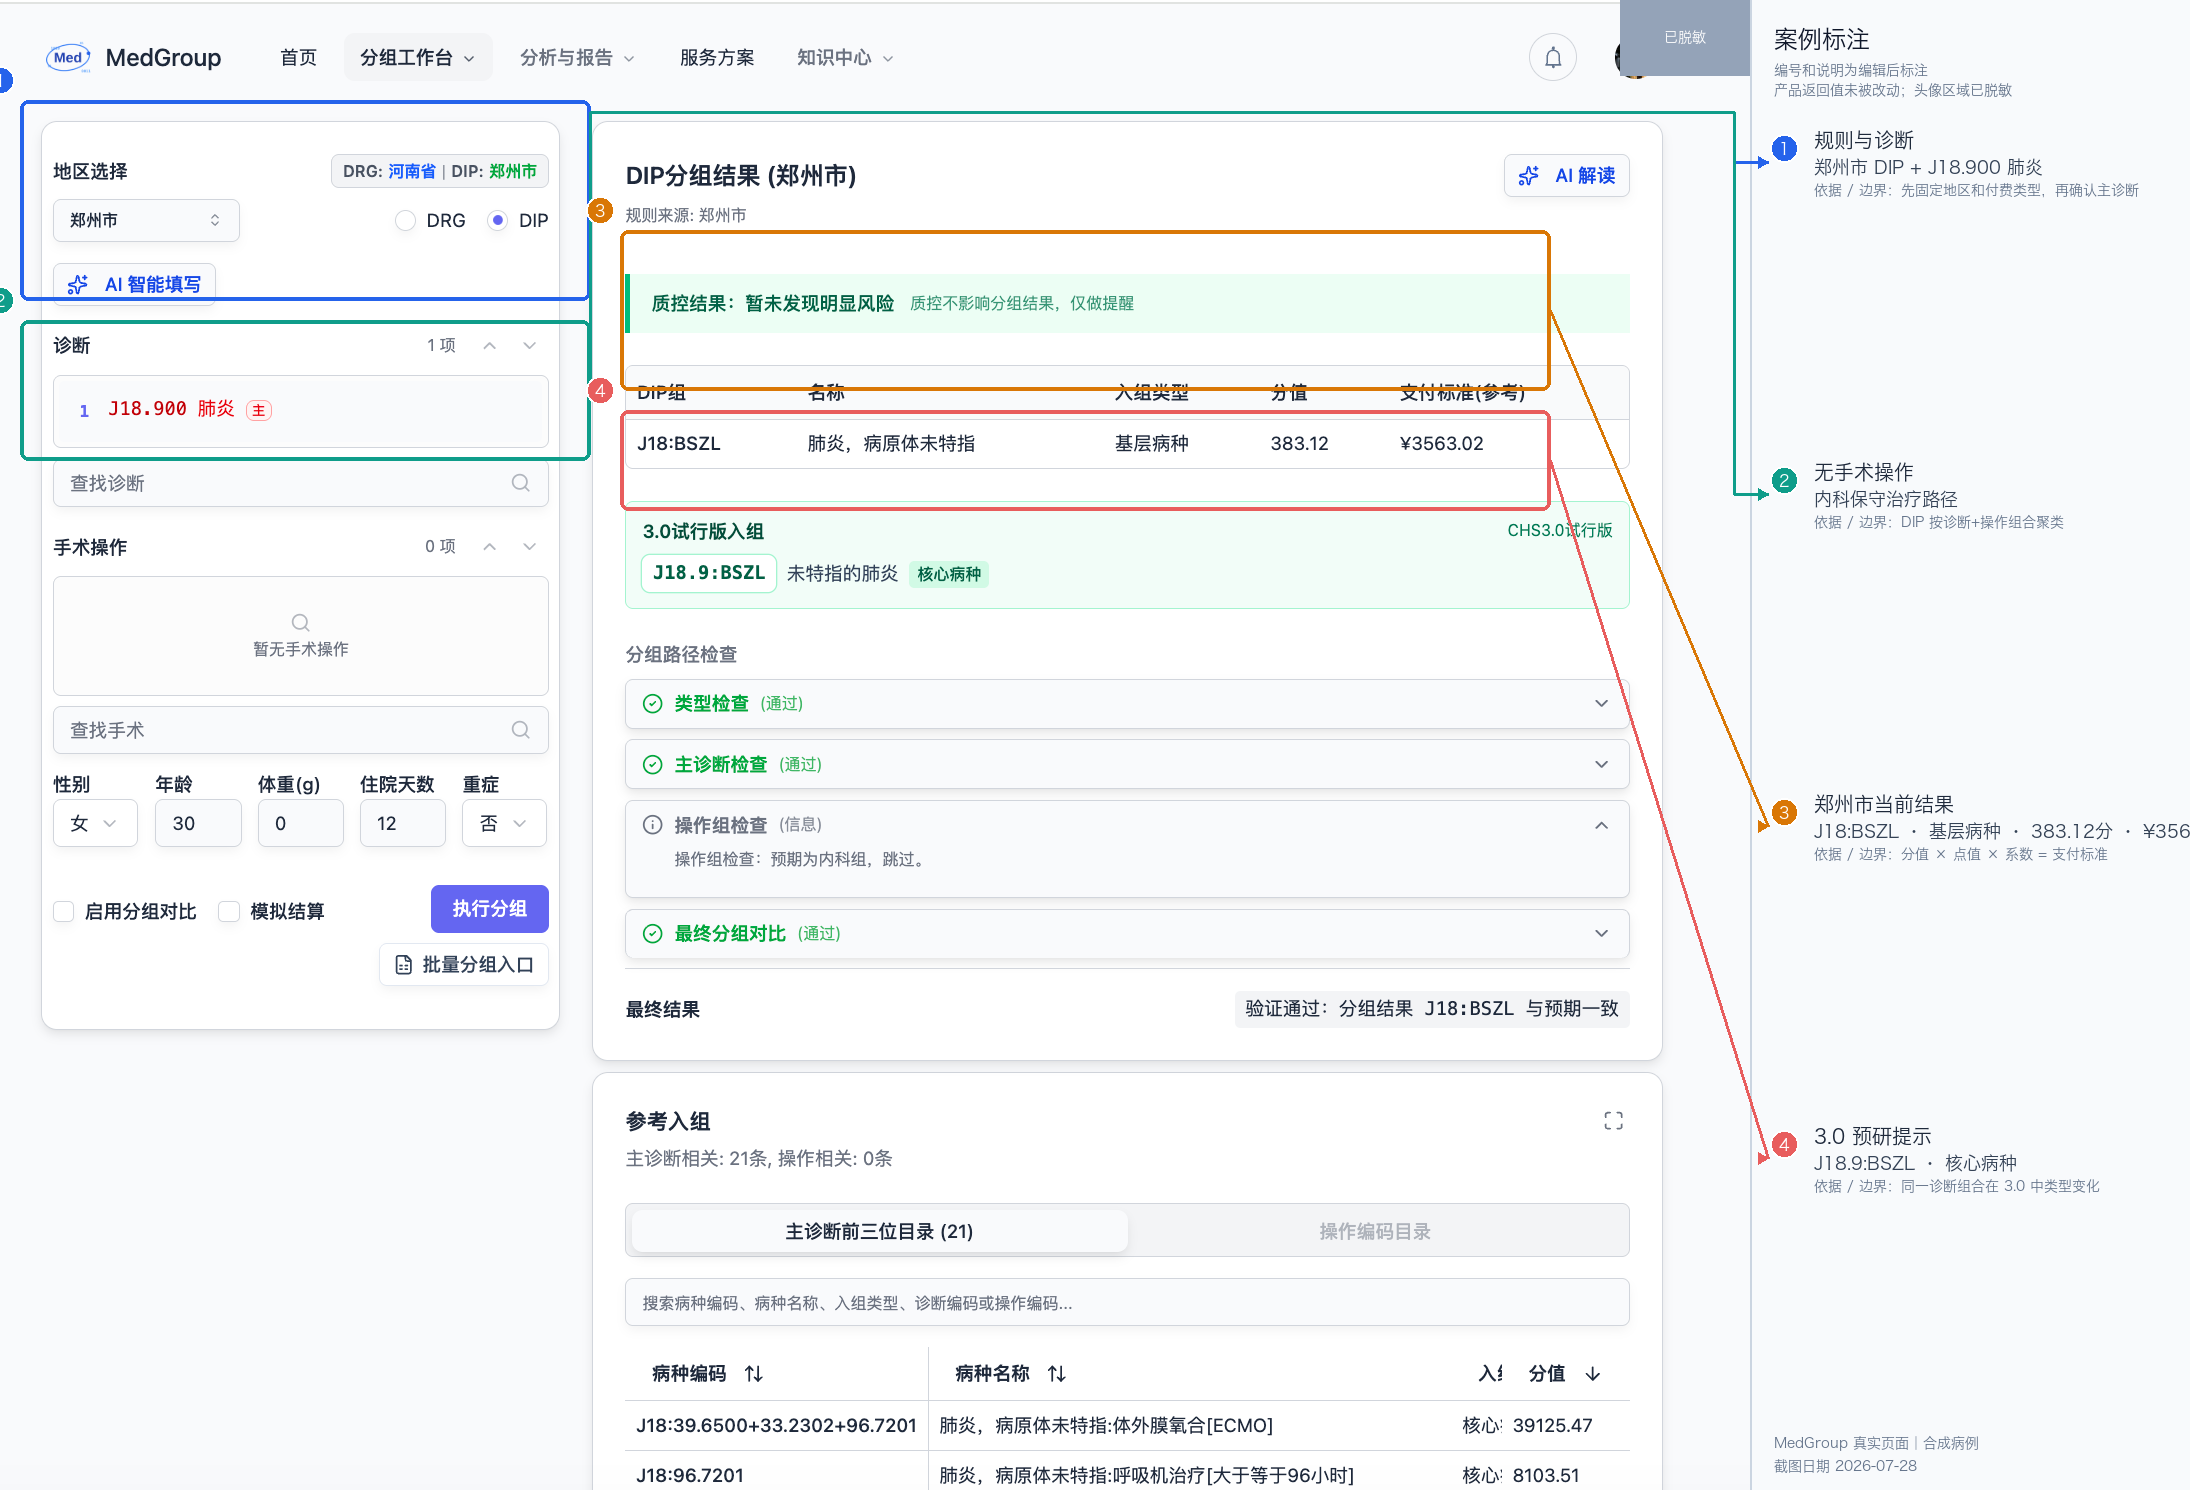2190x1490 pixels.
Task: Click the MedGroup logo icon
Action: click(x=68, y=57)
